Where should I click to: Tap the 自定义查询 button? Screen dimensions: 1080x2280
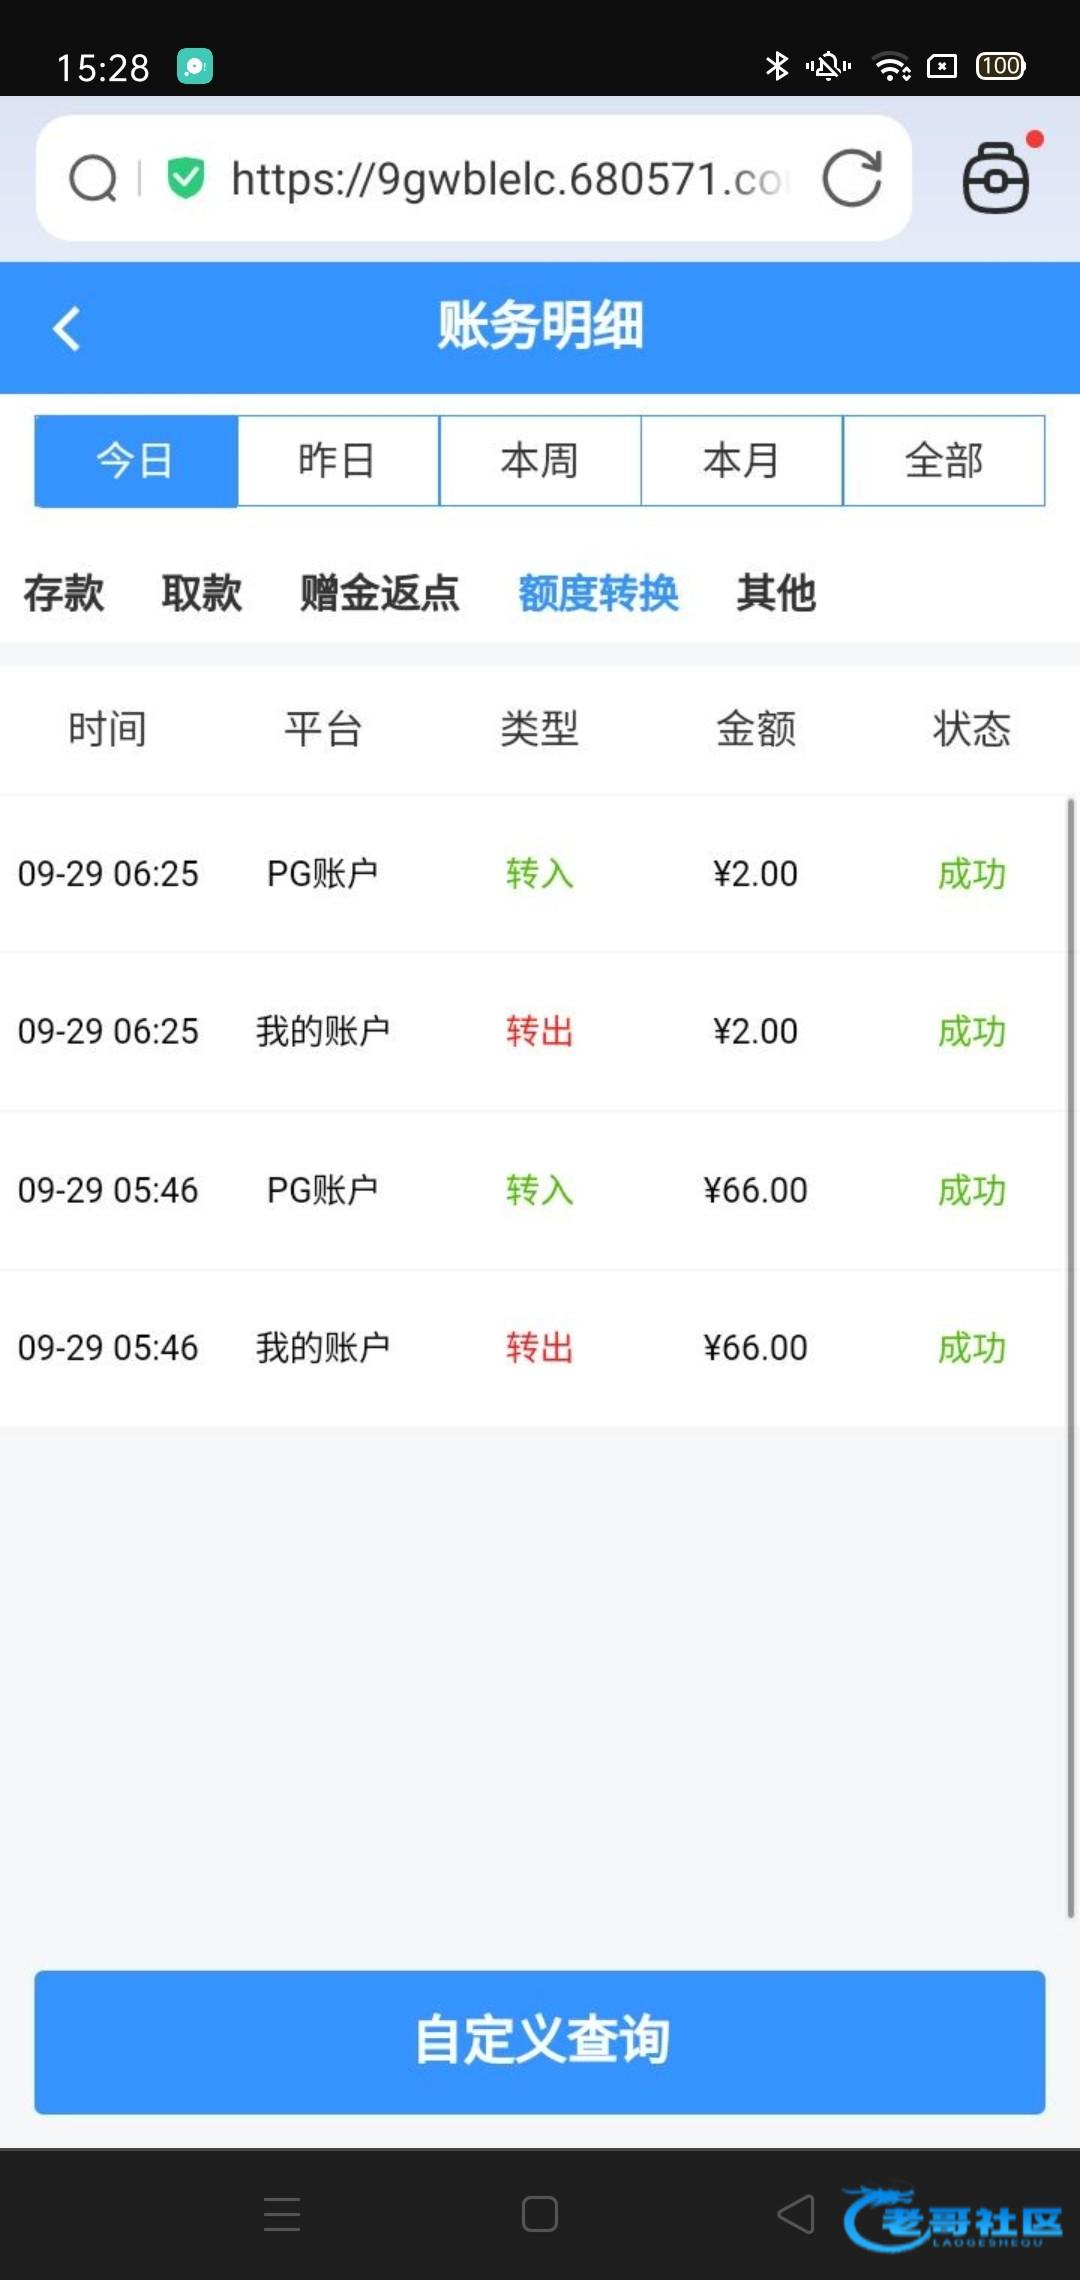(540, 2041)
